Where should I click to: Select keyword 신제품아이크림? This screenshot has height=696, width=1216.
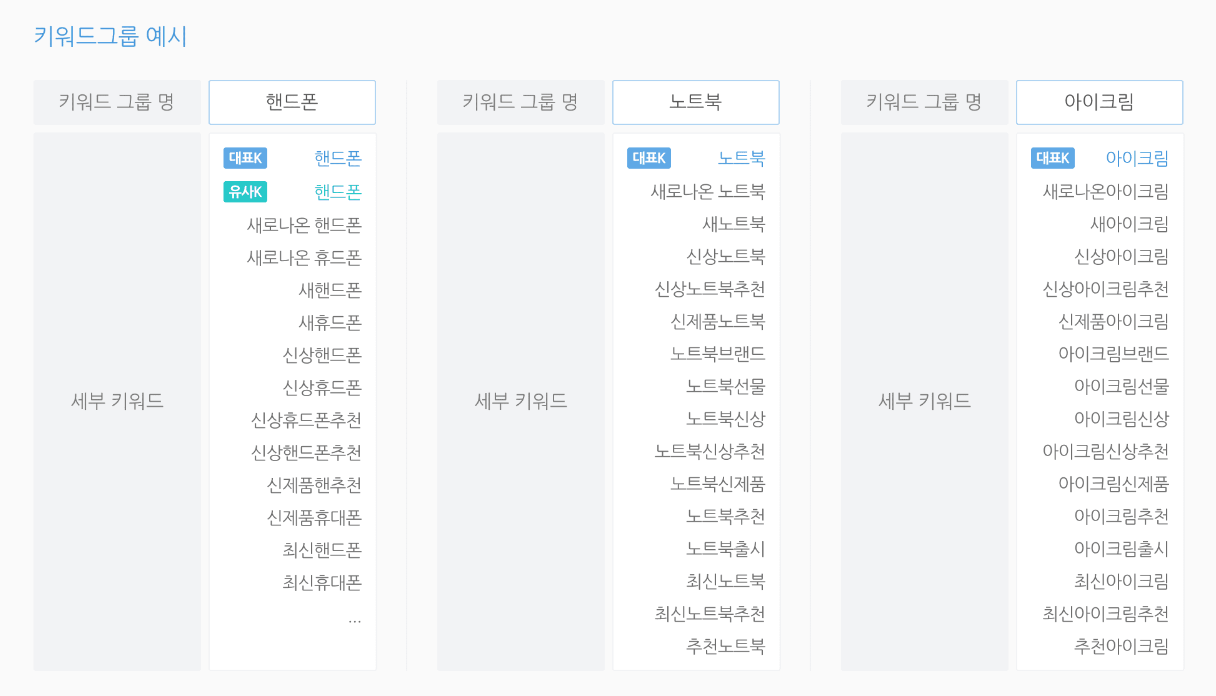click(x=1113, y=321)
